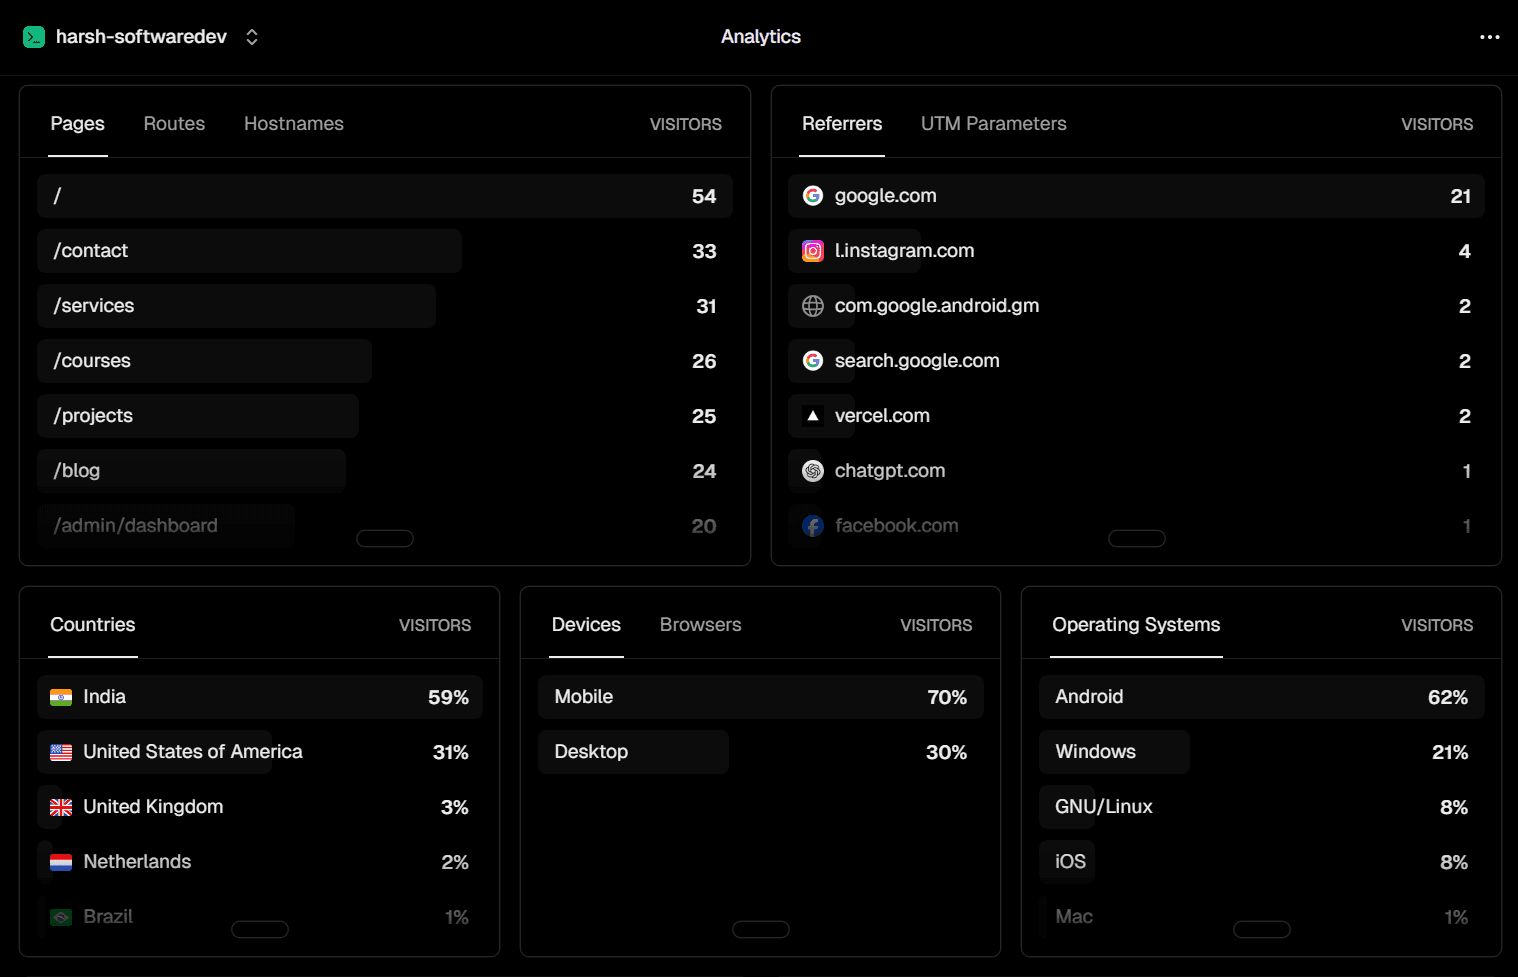Open the three-dot more options menu
The image size is (1518, 977).
click(x=1489, y=37)
